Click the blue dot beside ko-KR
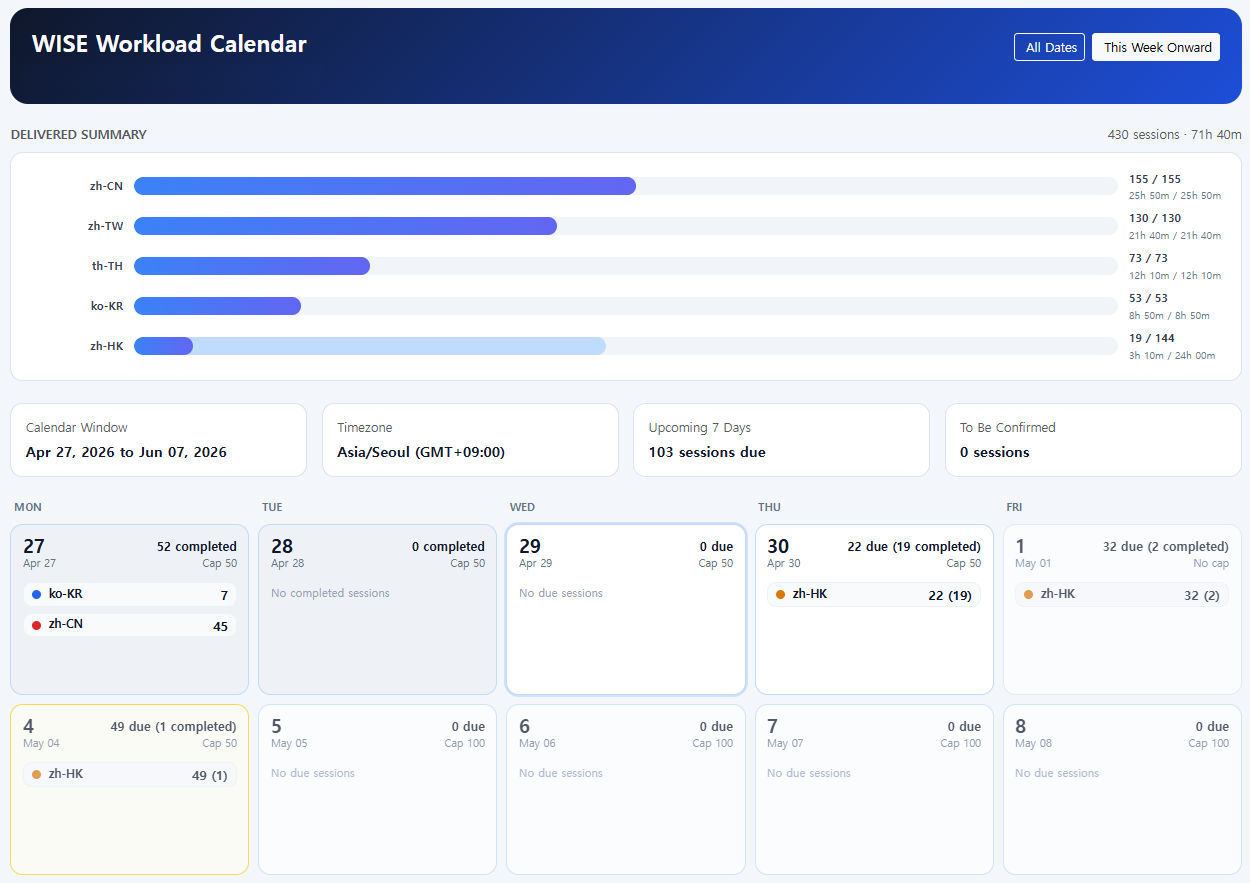1250x883 pixels. tap(37, 595)
